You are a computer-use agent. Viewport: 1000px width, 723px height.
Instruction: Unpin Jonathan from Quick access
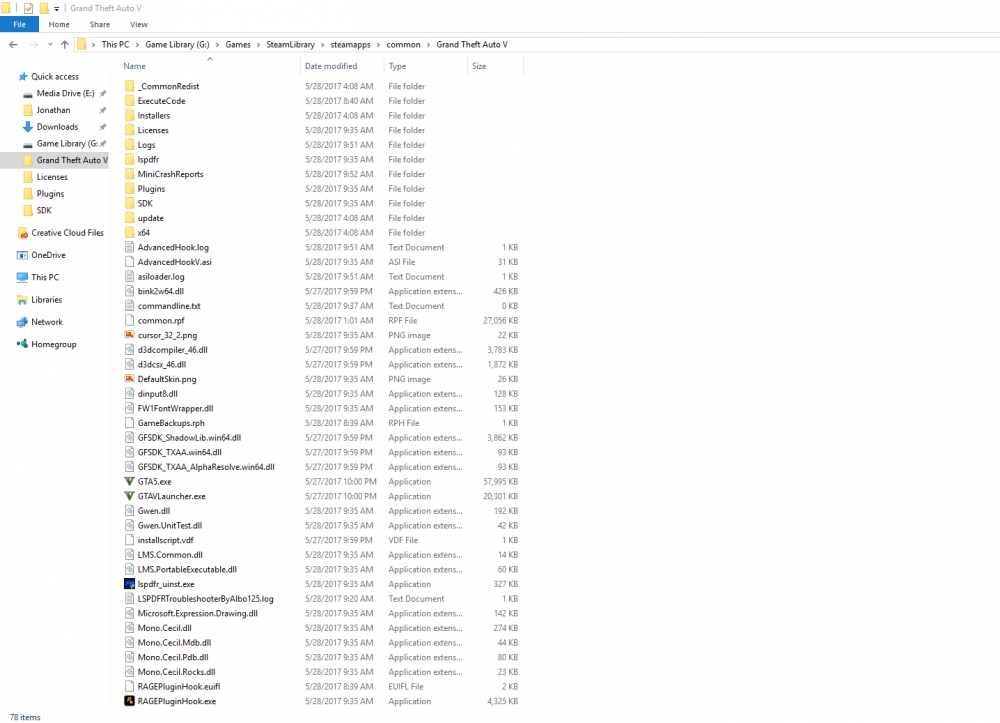101,110
